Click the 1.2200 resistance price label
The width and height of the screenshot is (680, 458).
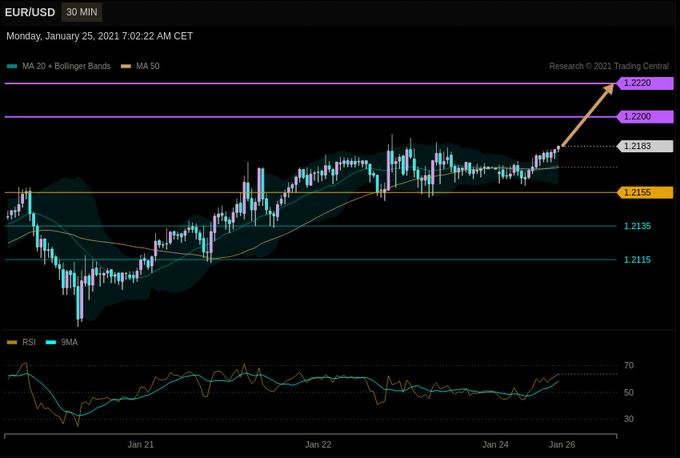click(645, 116)
